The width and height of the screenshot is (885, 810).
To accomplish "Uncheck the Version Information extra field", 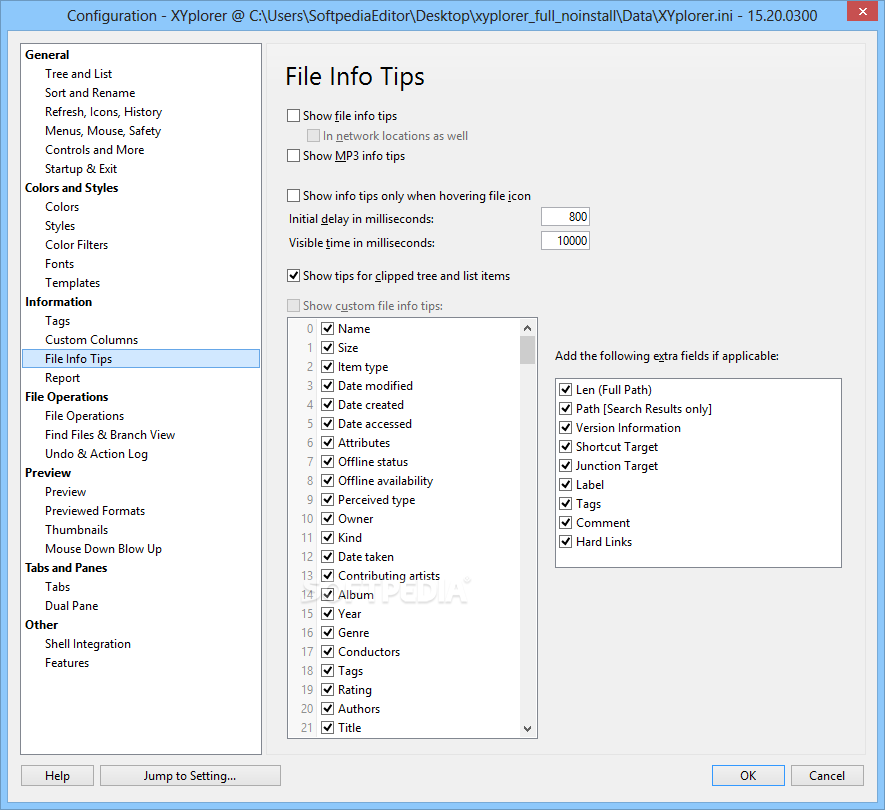I will [566, 428].
